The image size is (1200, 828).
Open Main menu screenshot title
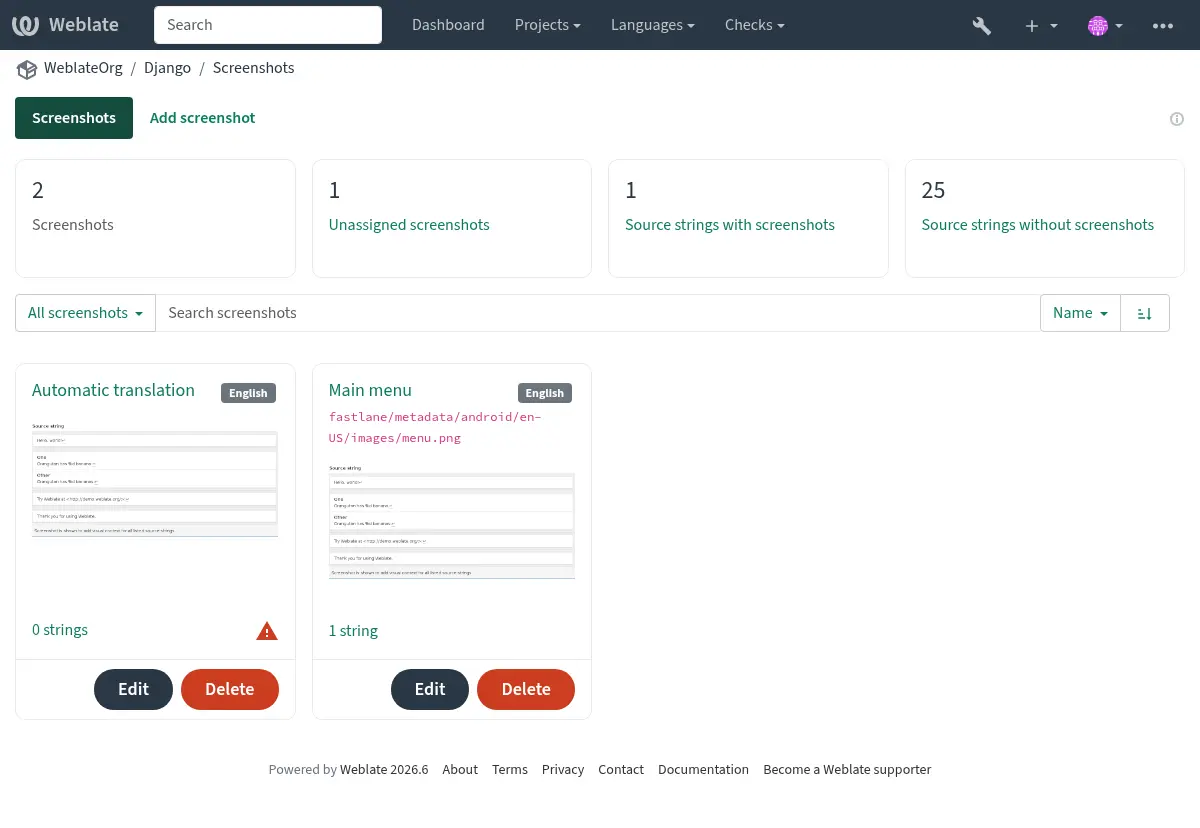point(370,390)
